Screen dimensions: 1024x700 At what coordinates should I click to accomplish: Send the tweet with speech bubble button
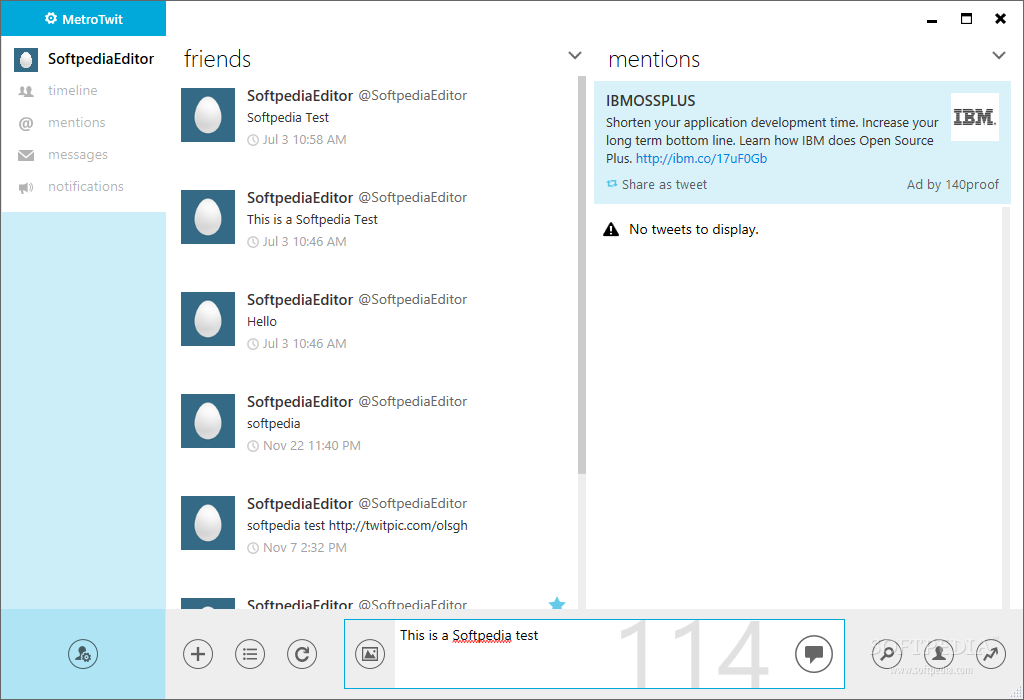pos(814,654)
